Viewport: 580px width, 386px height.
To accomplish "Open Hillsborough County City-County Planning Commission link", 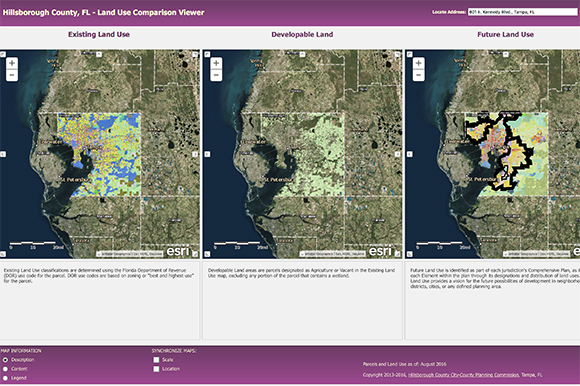I will pos(463,375).
